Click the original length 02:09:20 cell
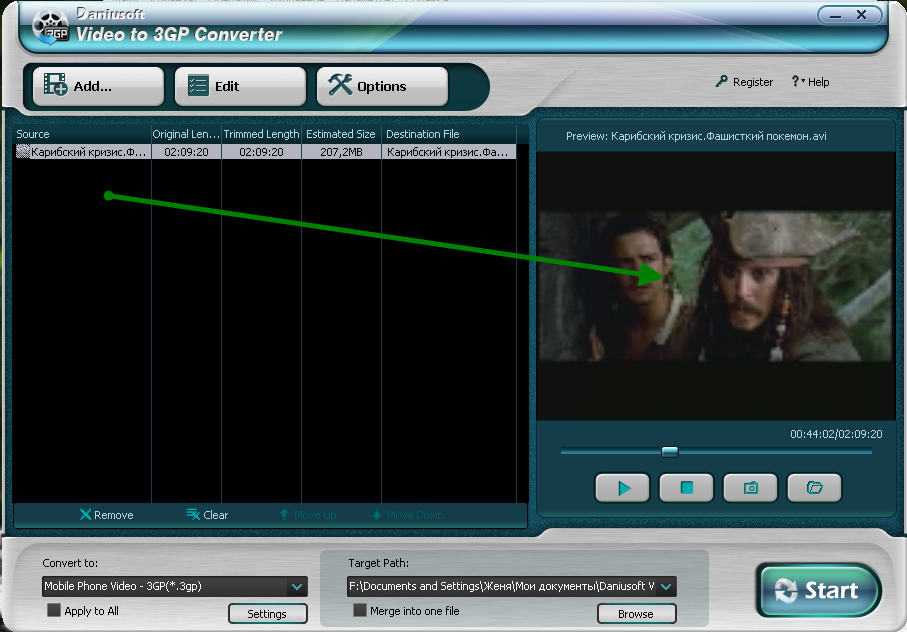 186,152
